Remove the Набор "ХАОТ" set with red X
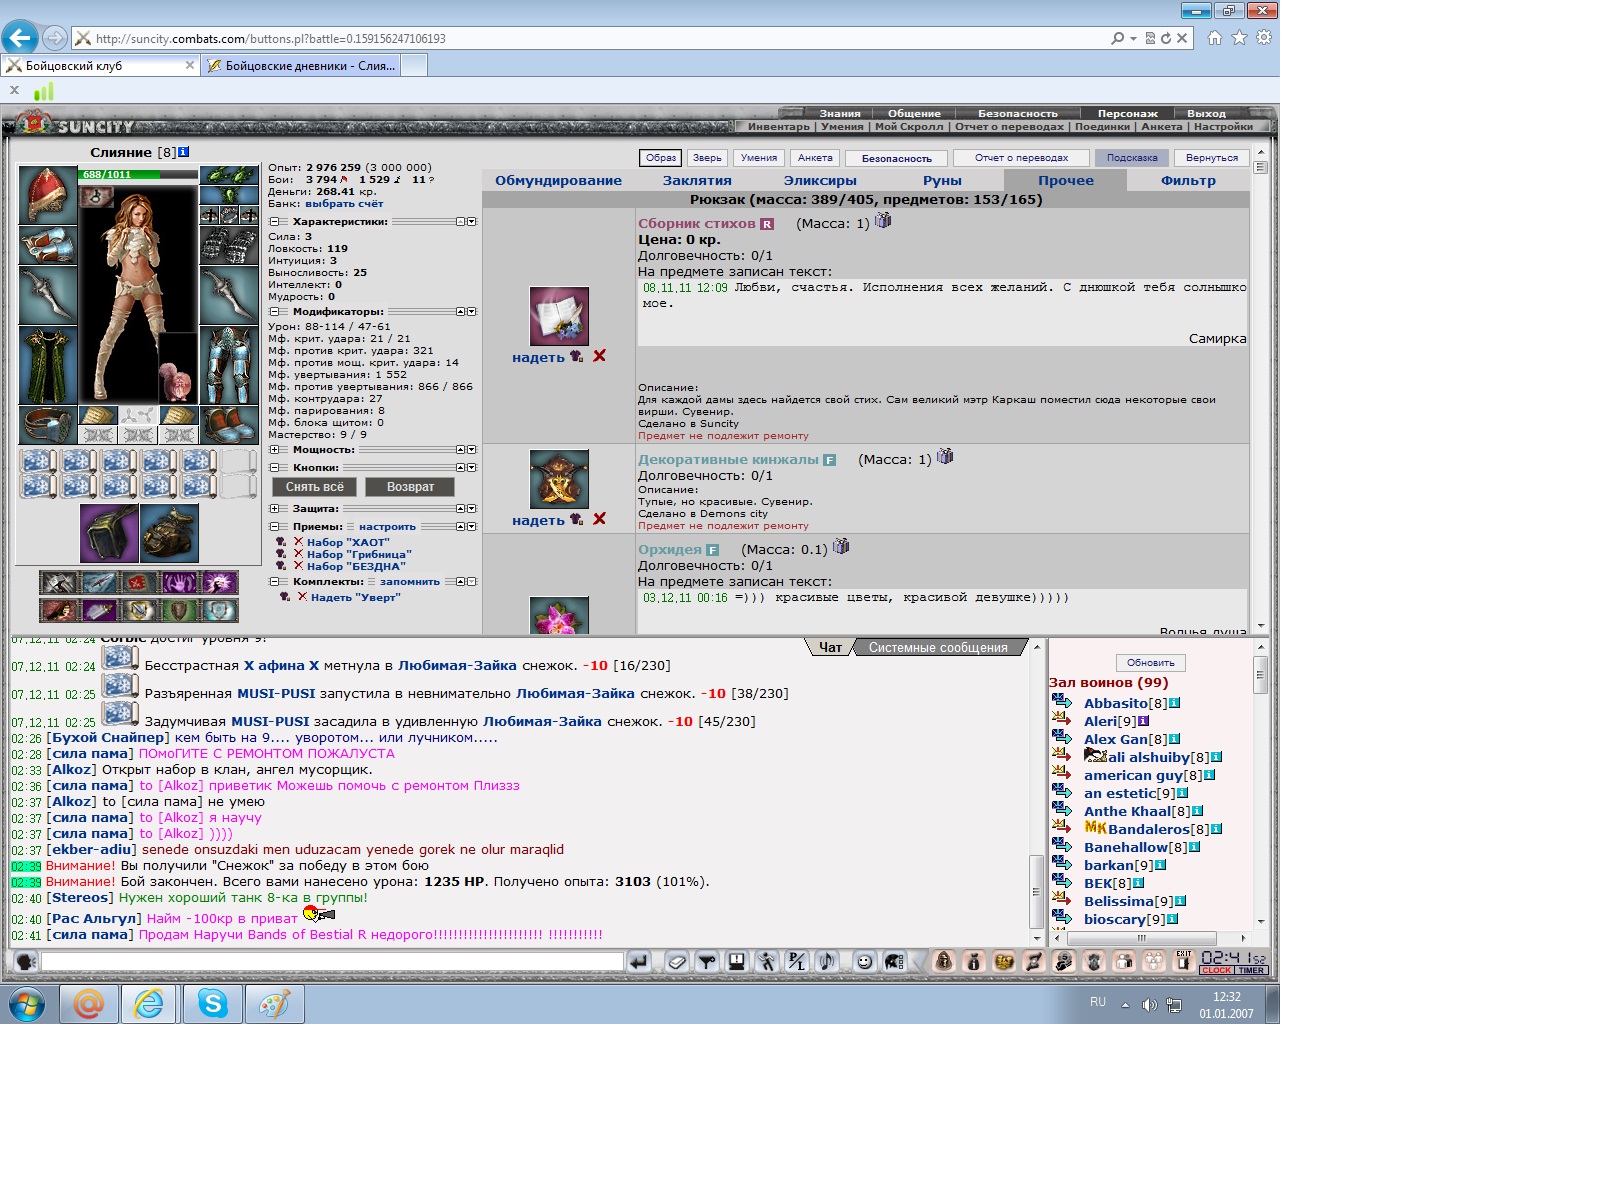Screen dimensions: 1600x1200 point(298,542)
